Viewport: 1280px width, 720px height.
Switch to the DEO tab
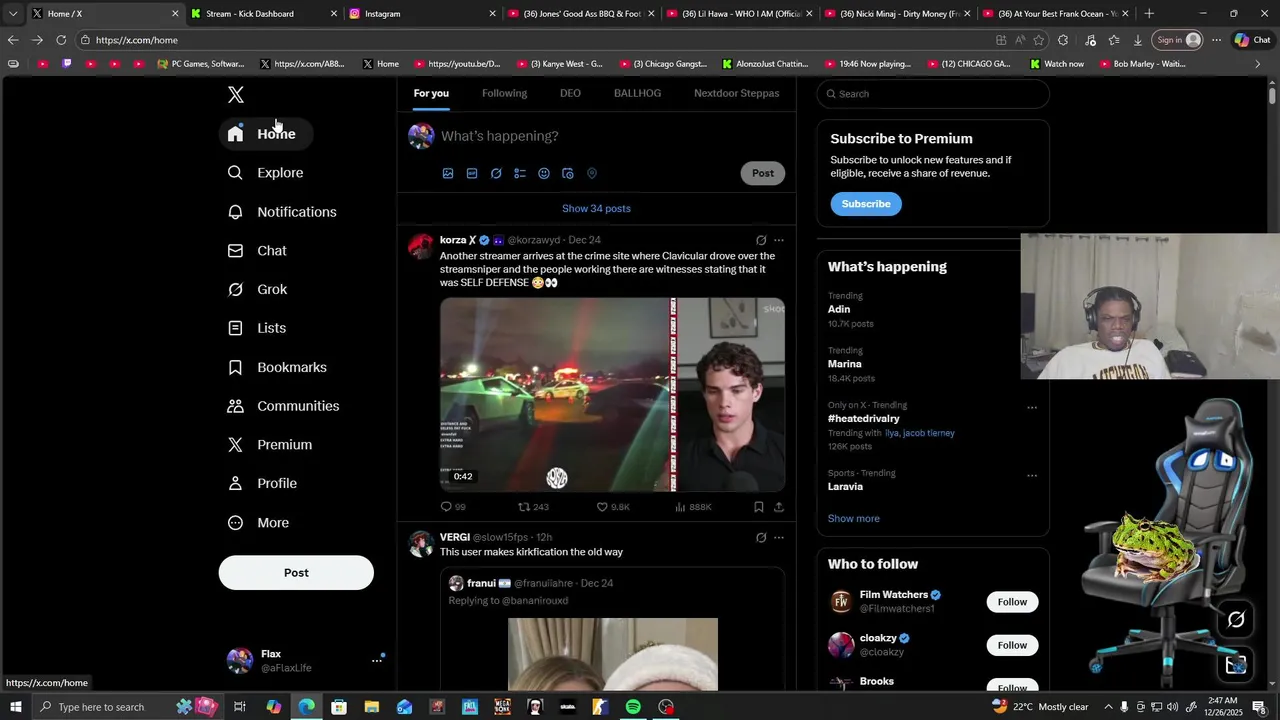click(x=570, y=93)
